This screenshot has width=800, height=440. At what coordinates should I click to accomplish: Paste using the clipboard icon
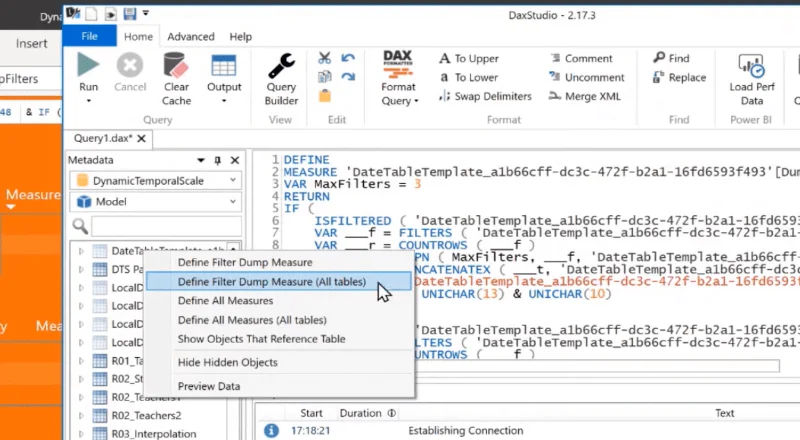coord(324,95)
